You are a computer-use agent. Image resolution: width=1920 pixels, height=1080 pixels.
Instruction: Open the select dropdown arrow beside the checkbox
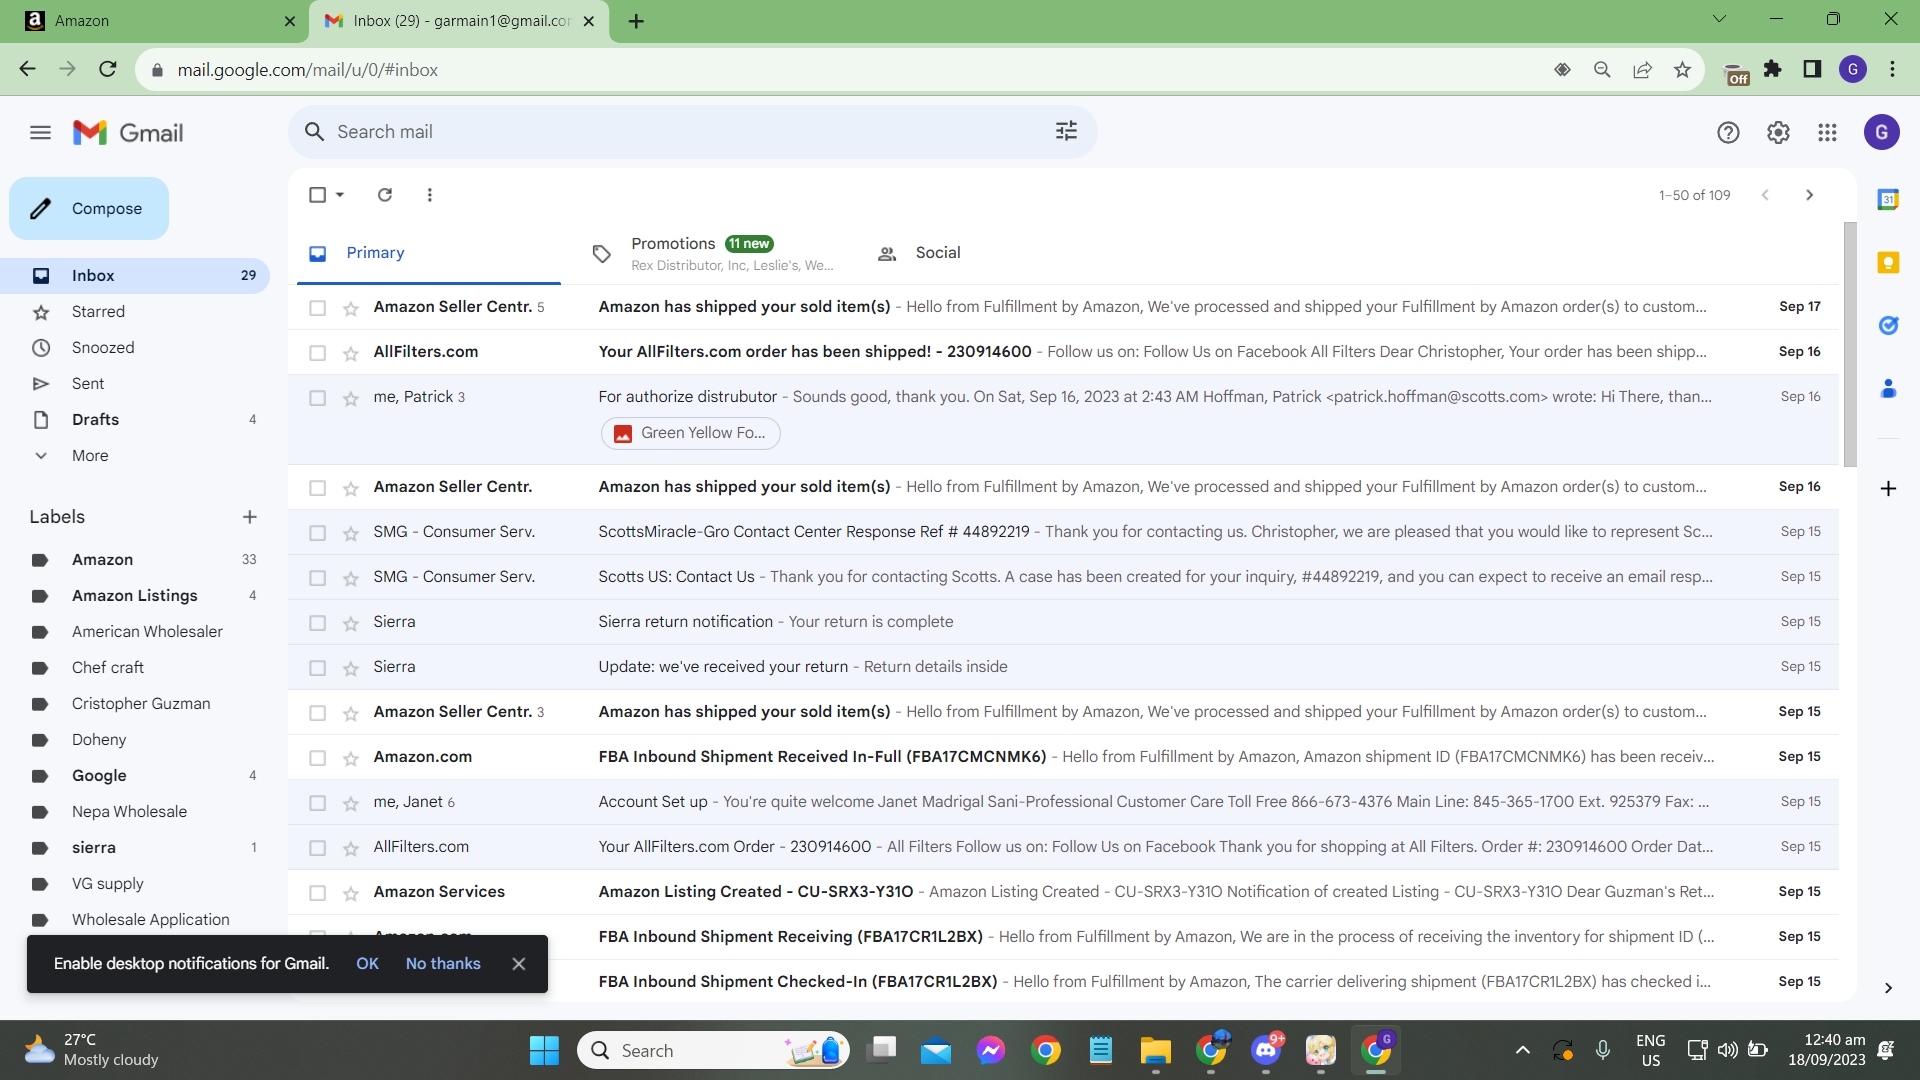340,195
